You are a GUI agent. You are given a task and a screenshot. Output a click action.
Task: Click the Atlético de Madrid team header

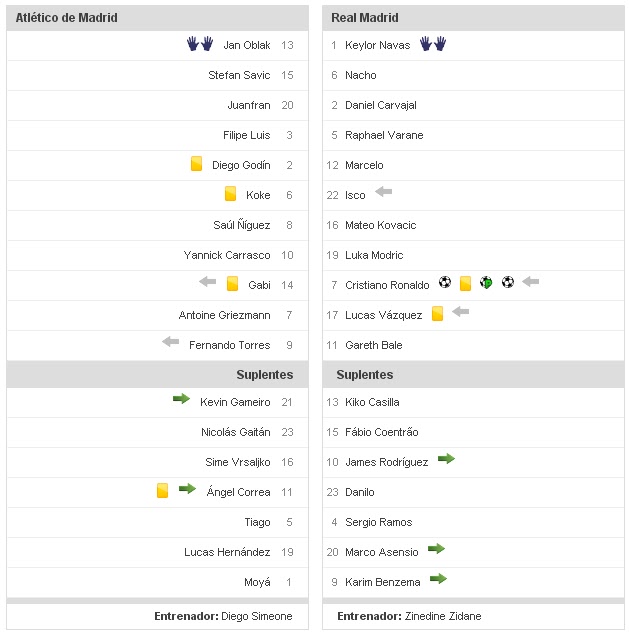[x=66, y=18]
